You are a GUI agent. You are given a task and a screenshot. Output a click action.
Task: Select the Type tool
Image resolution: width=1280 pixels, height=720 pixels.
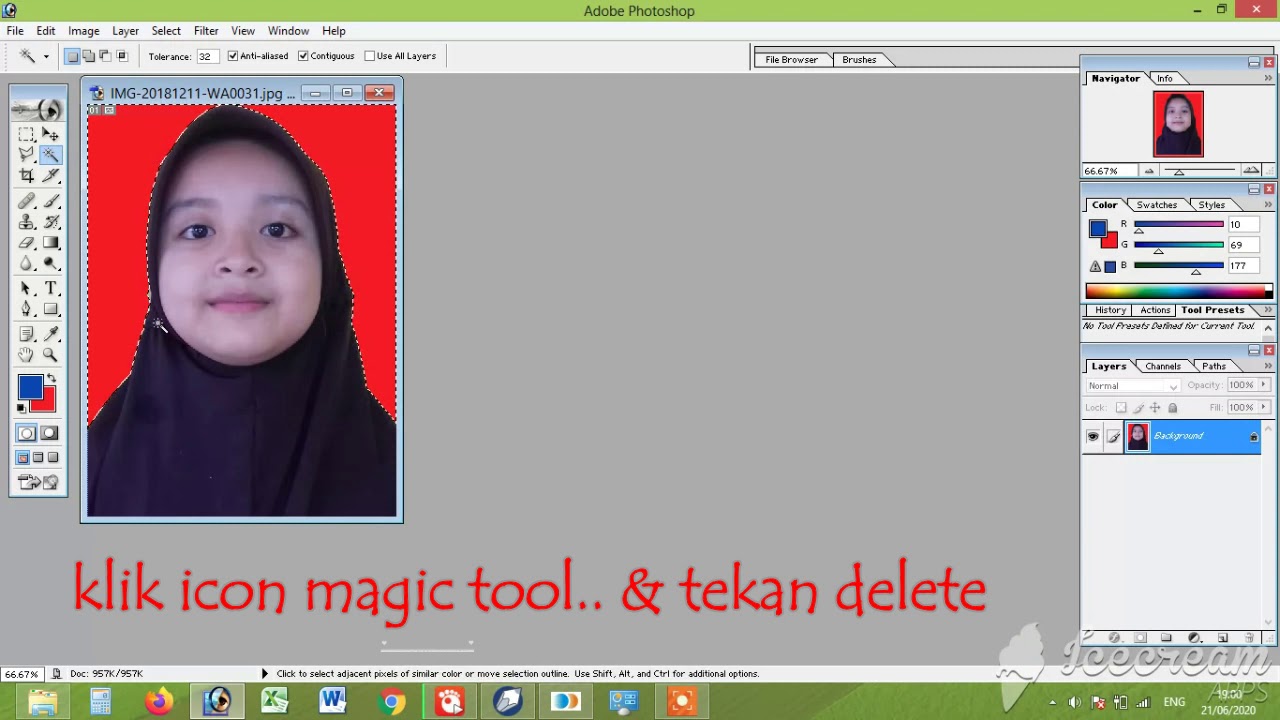coord(50,289)
